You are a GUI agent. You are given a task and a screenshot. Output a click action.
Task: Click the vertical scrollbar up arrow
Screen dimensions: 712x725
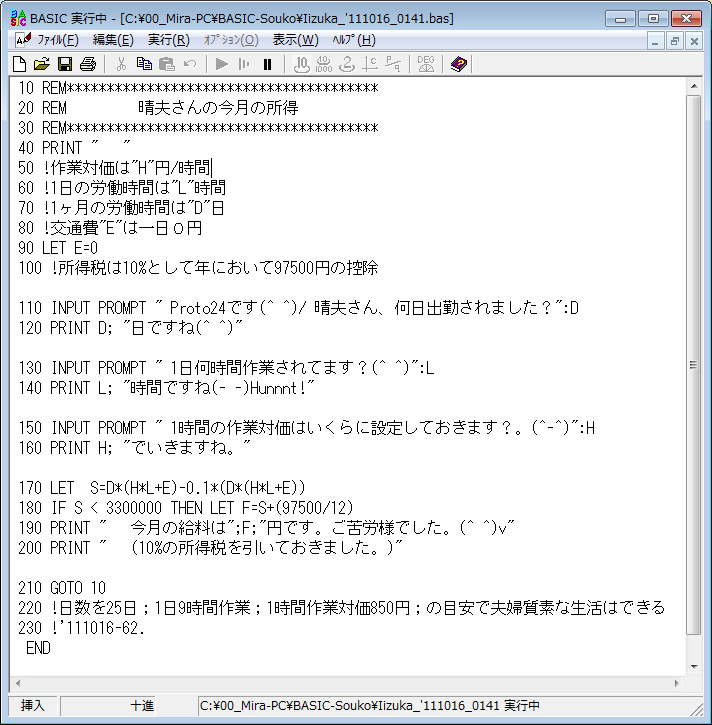coord(694,86)
